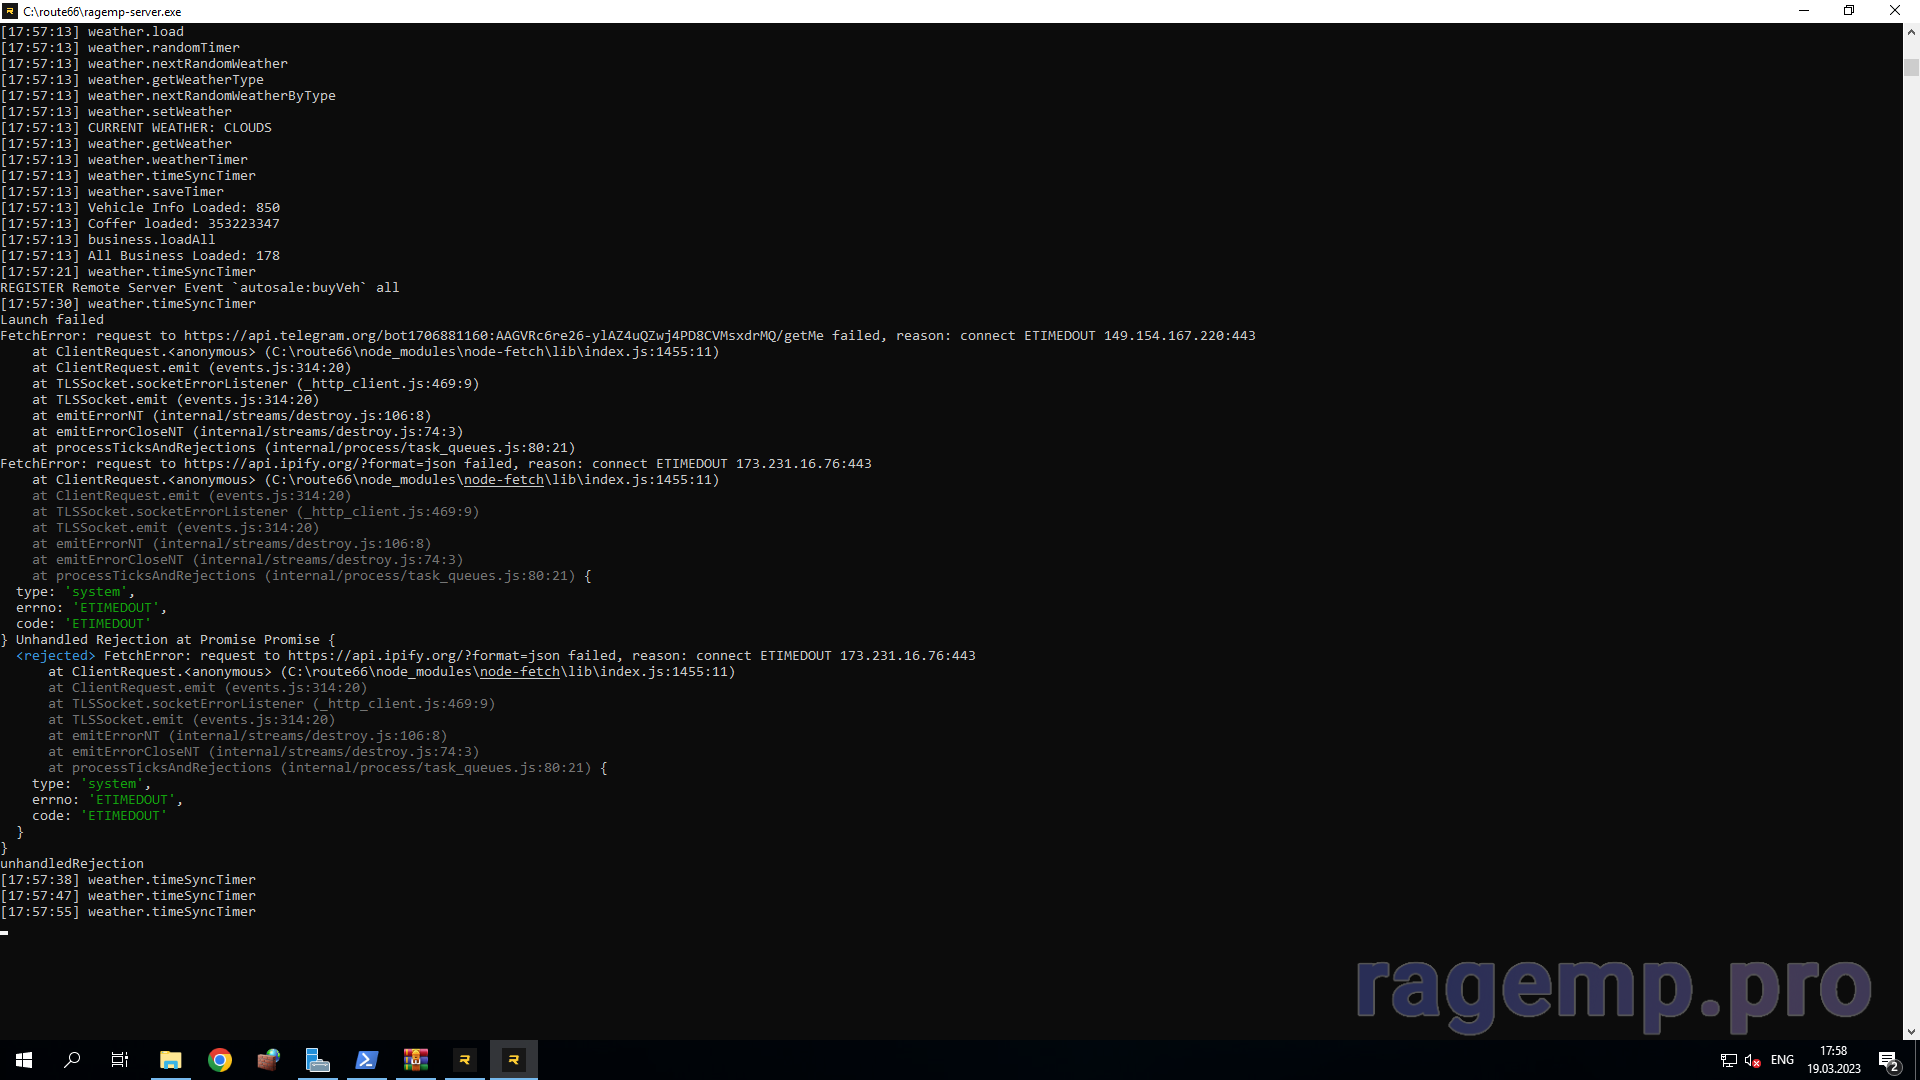The height and width of the screenshot is (1080, 1920).
Task: Launch Google Chrome from the taskbar
Action: (x=220, y=1060)
